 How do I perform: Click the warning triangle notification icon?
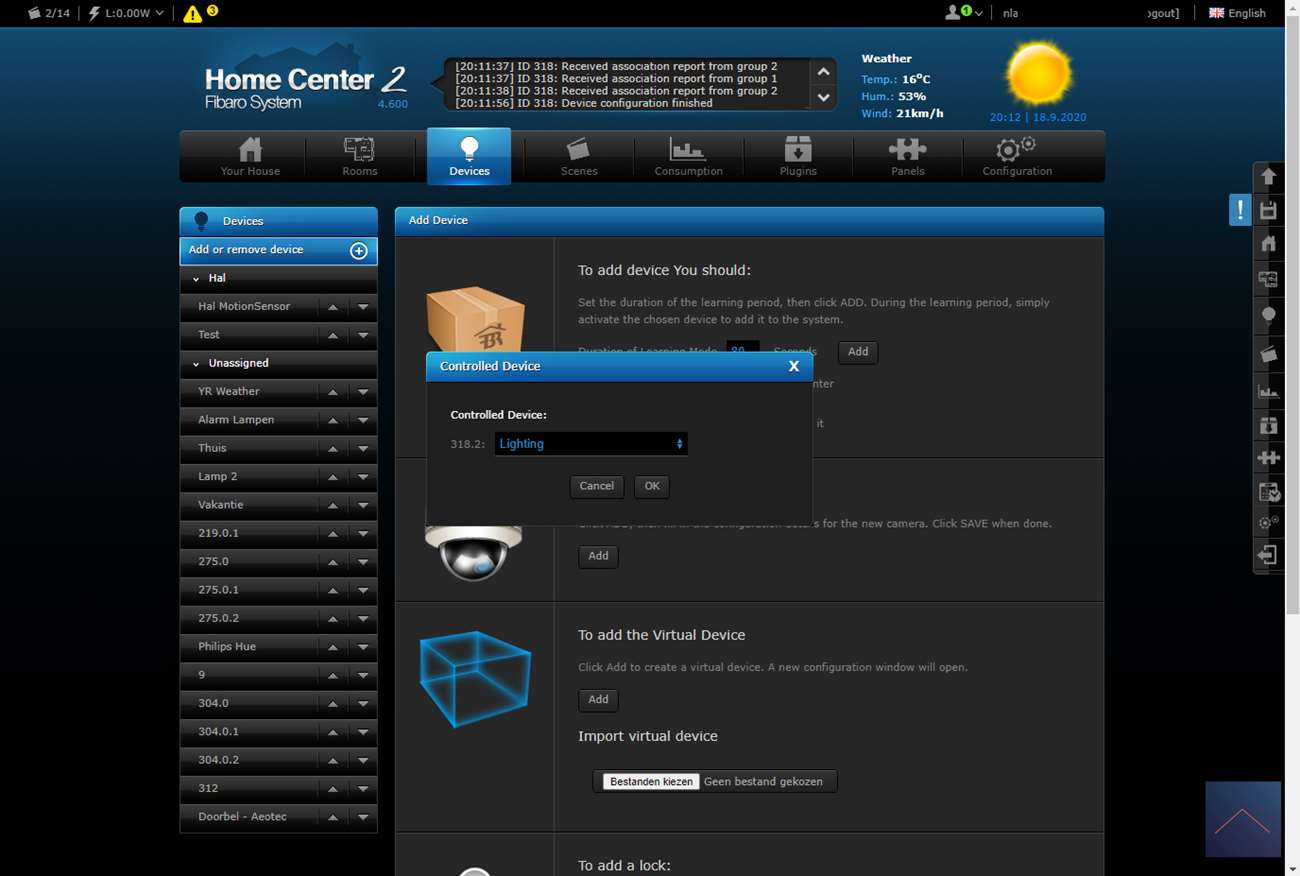point(192,13)
